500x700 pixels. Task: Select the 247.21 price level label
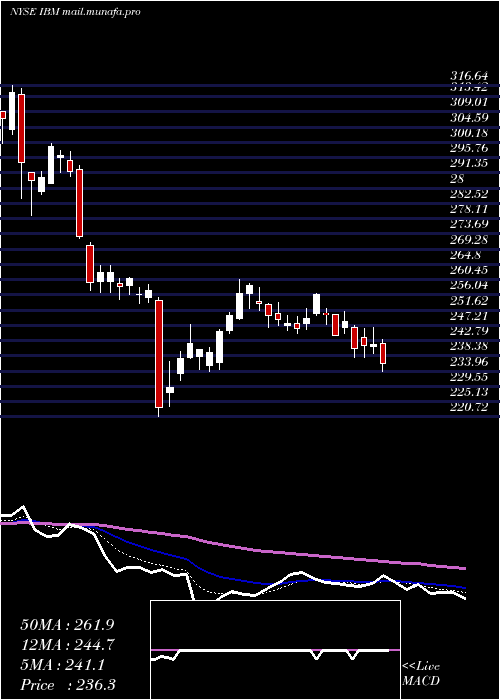point(469,317)
